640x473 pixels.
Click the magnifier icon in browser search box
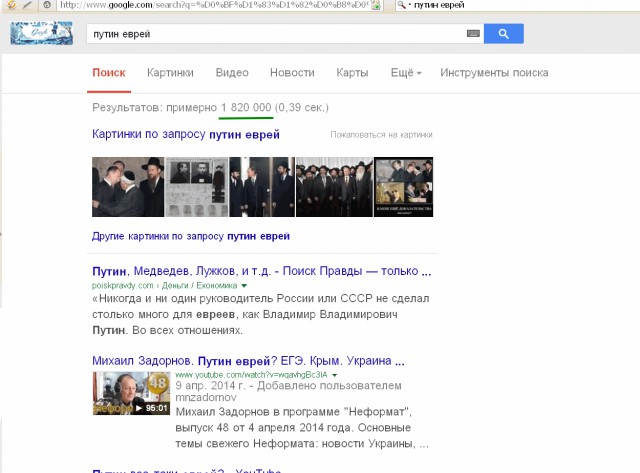[x=402, y=5]
